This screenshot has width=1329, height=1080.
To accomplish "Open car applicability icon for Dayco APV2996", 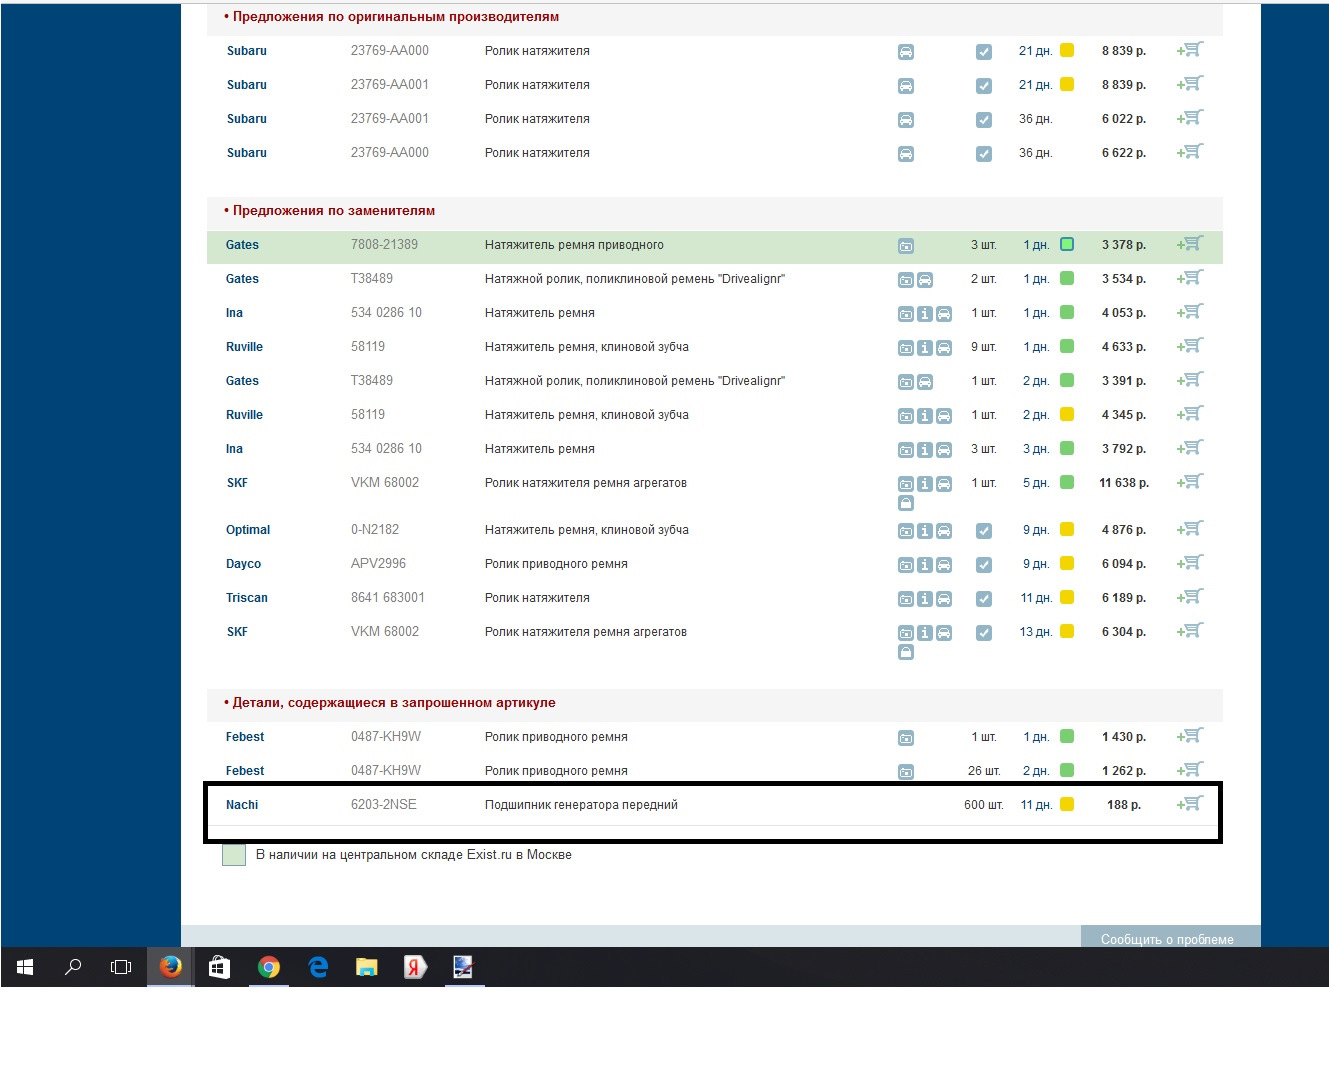I will pos(944,565).
